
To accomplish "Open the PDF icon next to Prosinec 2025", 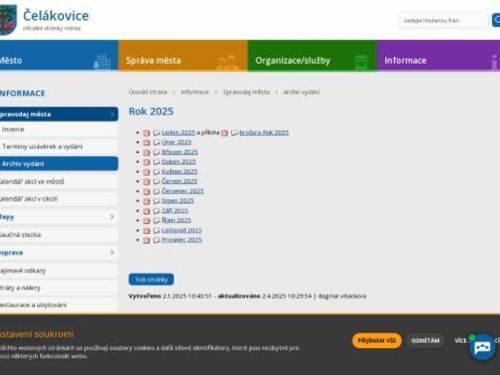I will pos(147,240).
